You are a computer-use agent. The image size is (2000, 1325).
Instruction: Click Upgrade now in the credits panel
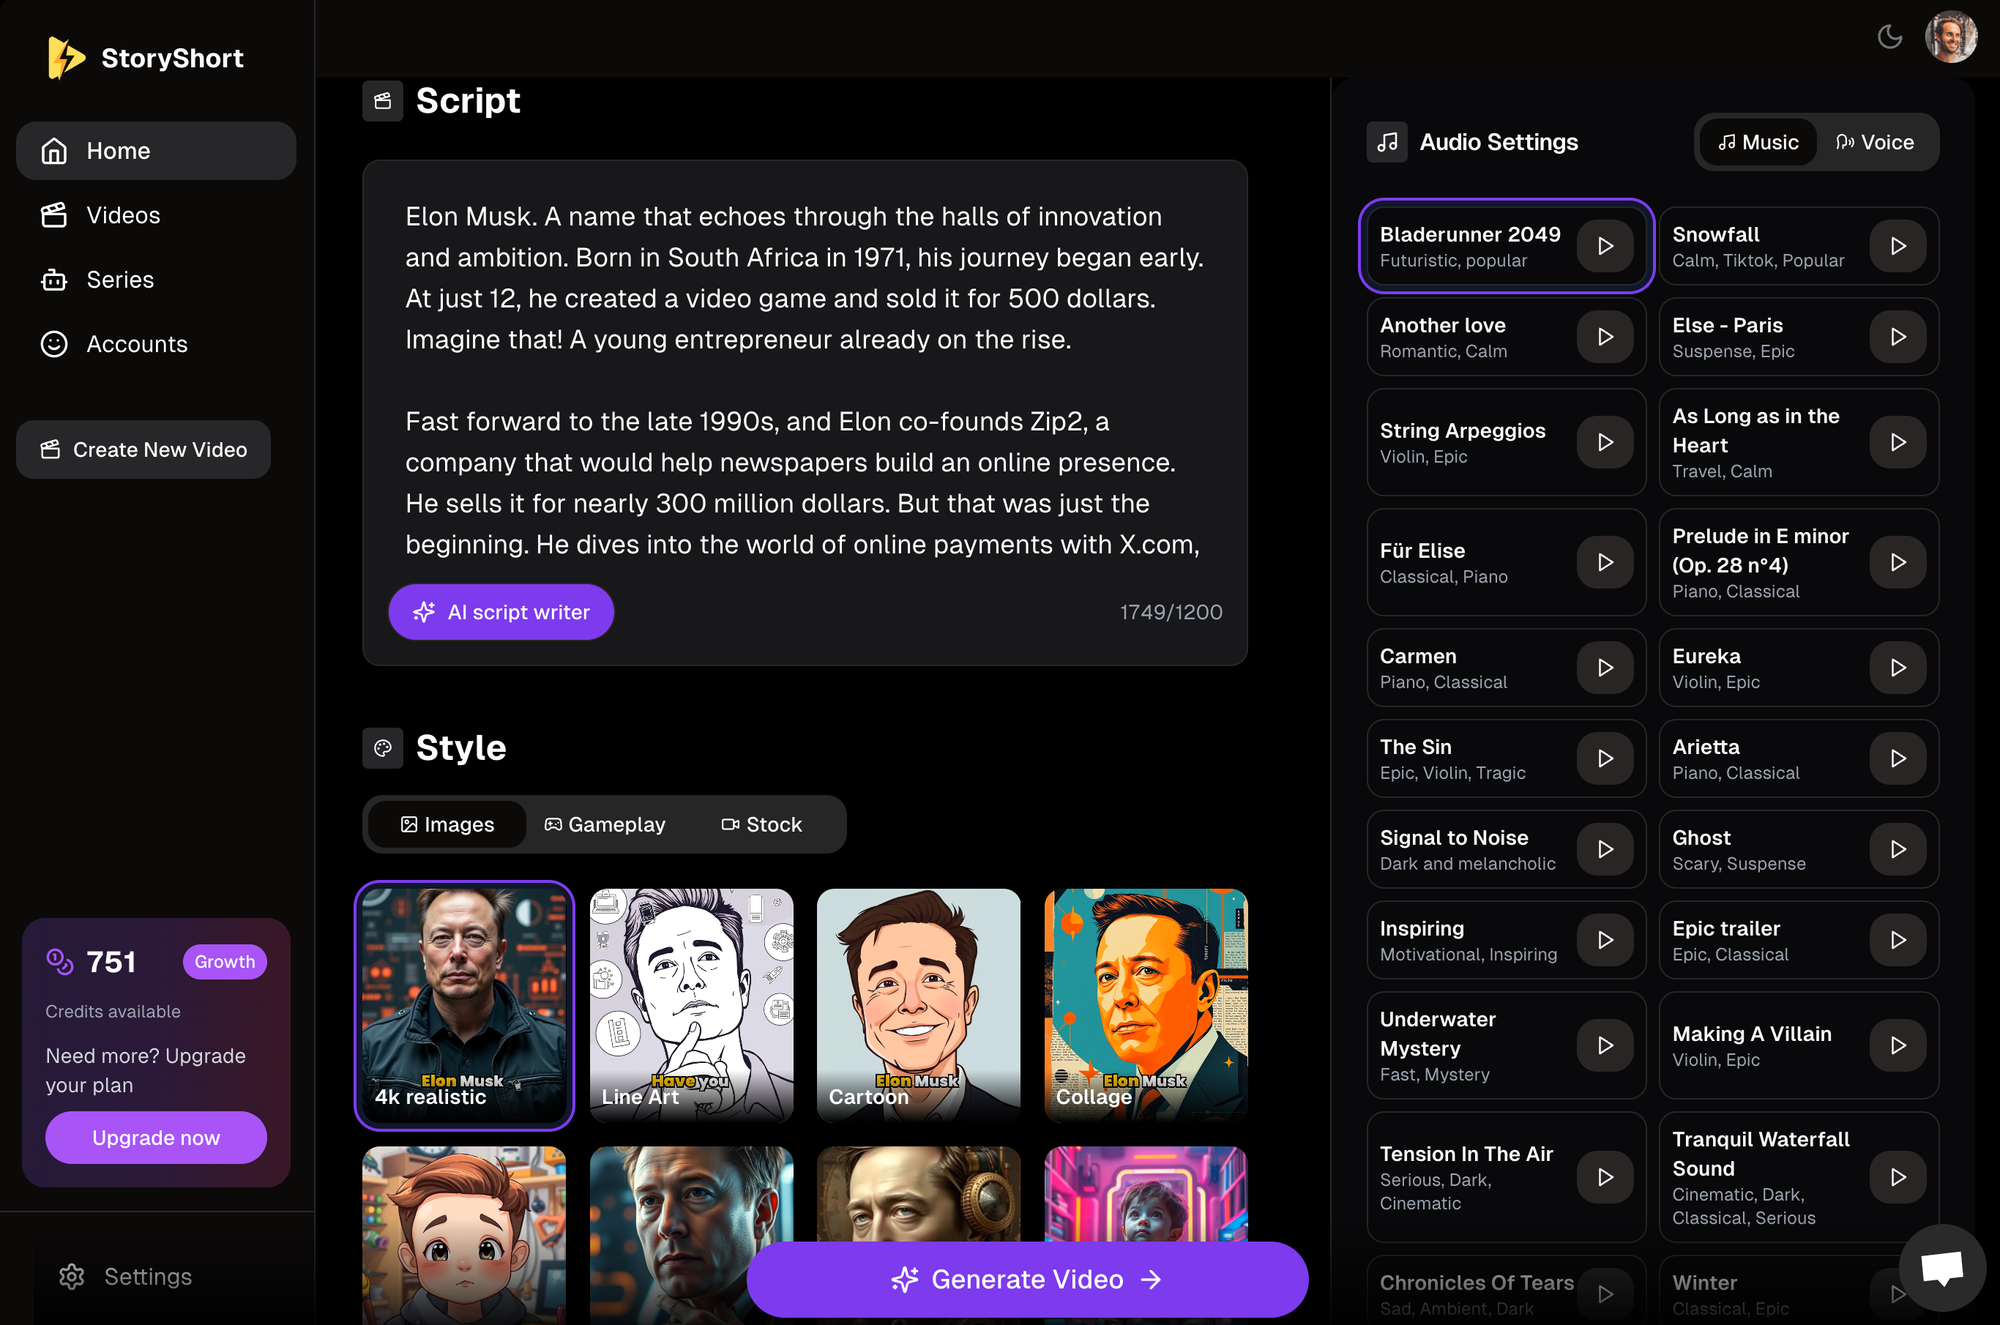click(155, 1137)
